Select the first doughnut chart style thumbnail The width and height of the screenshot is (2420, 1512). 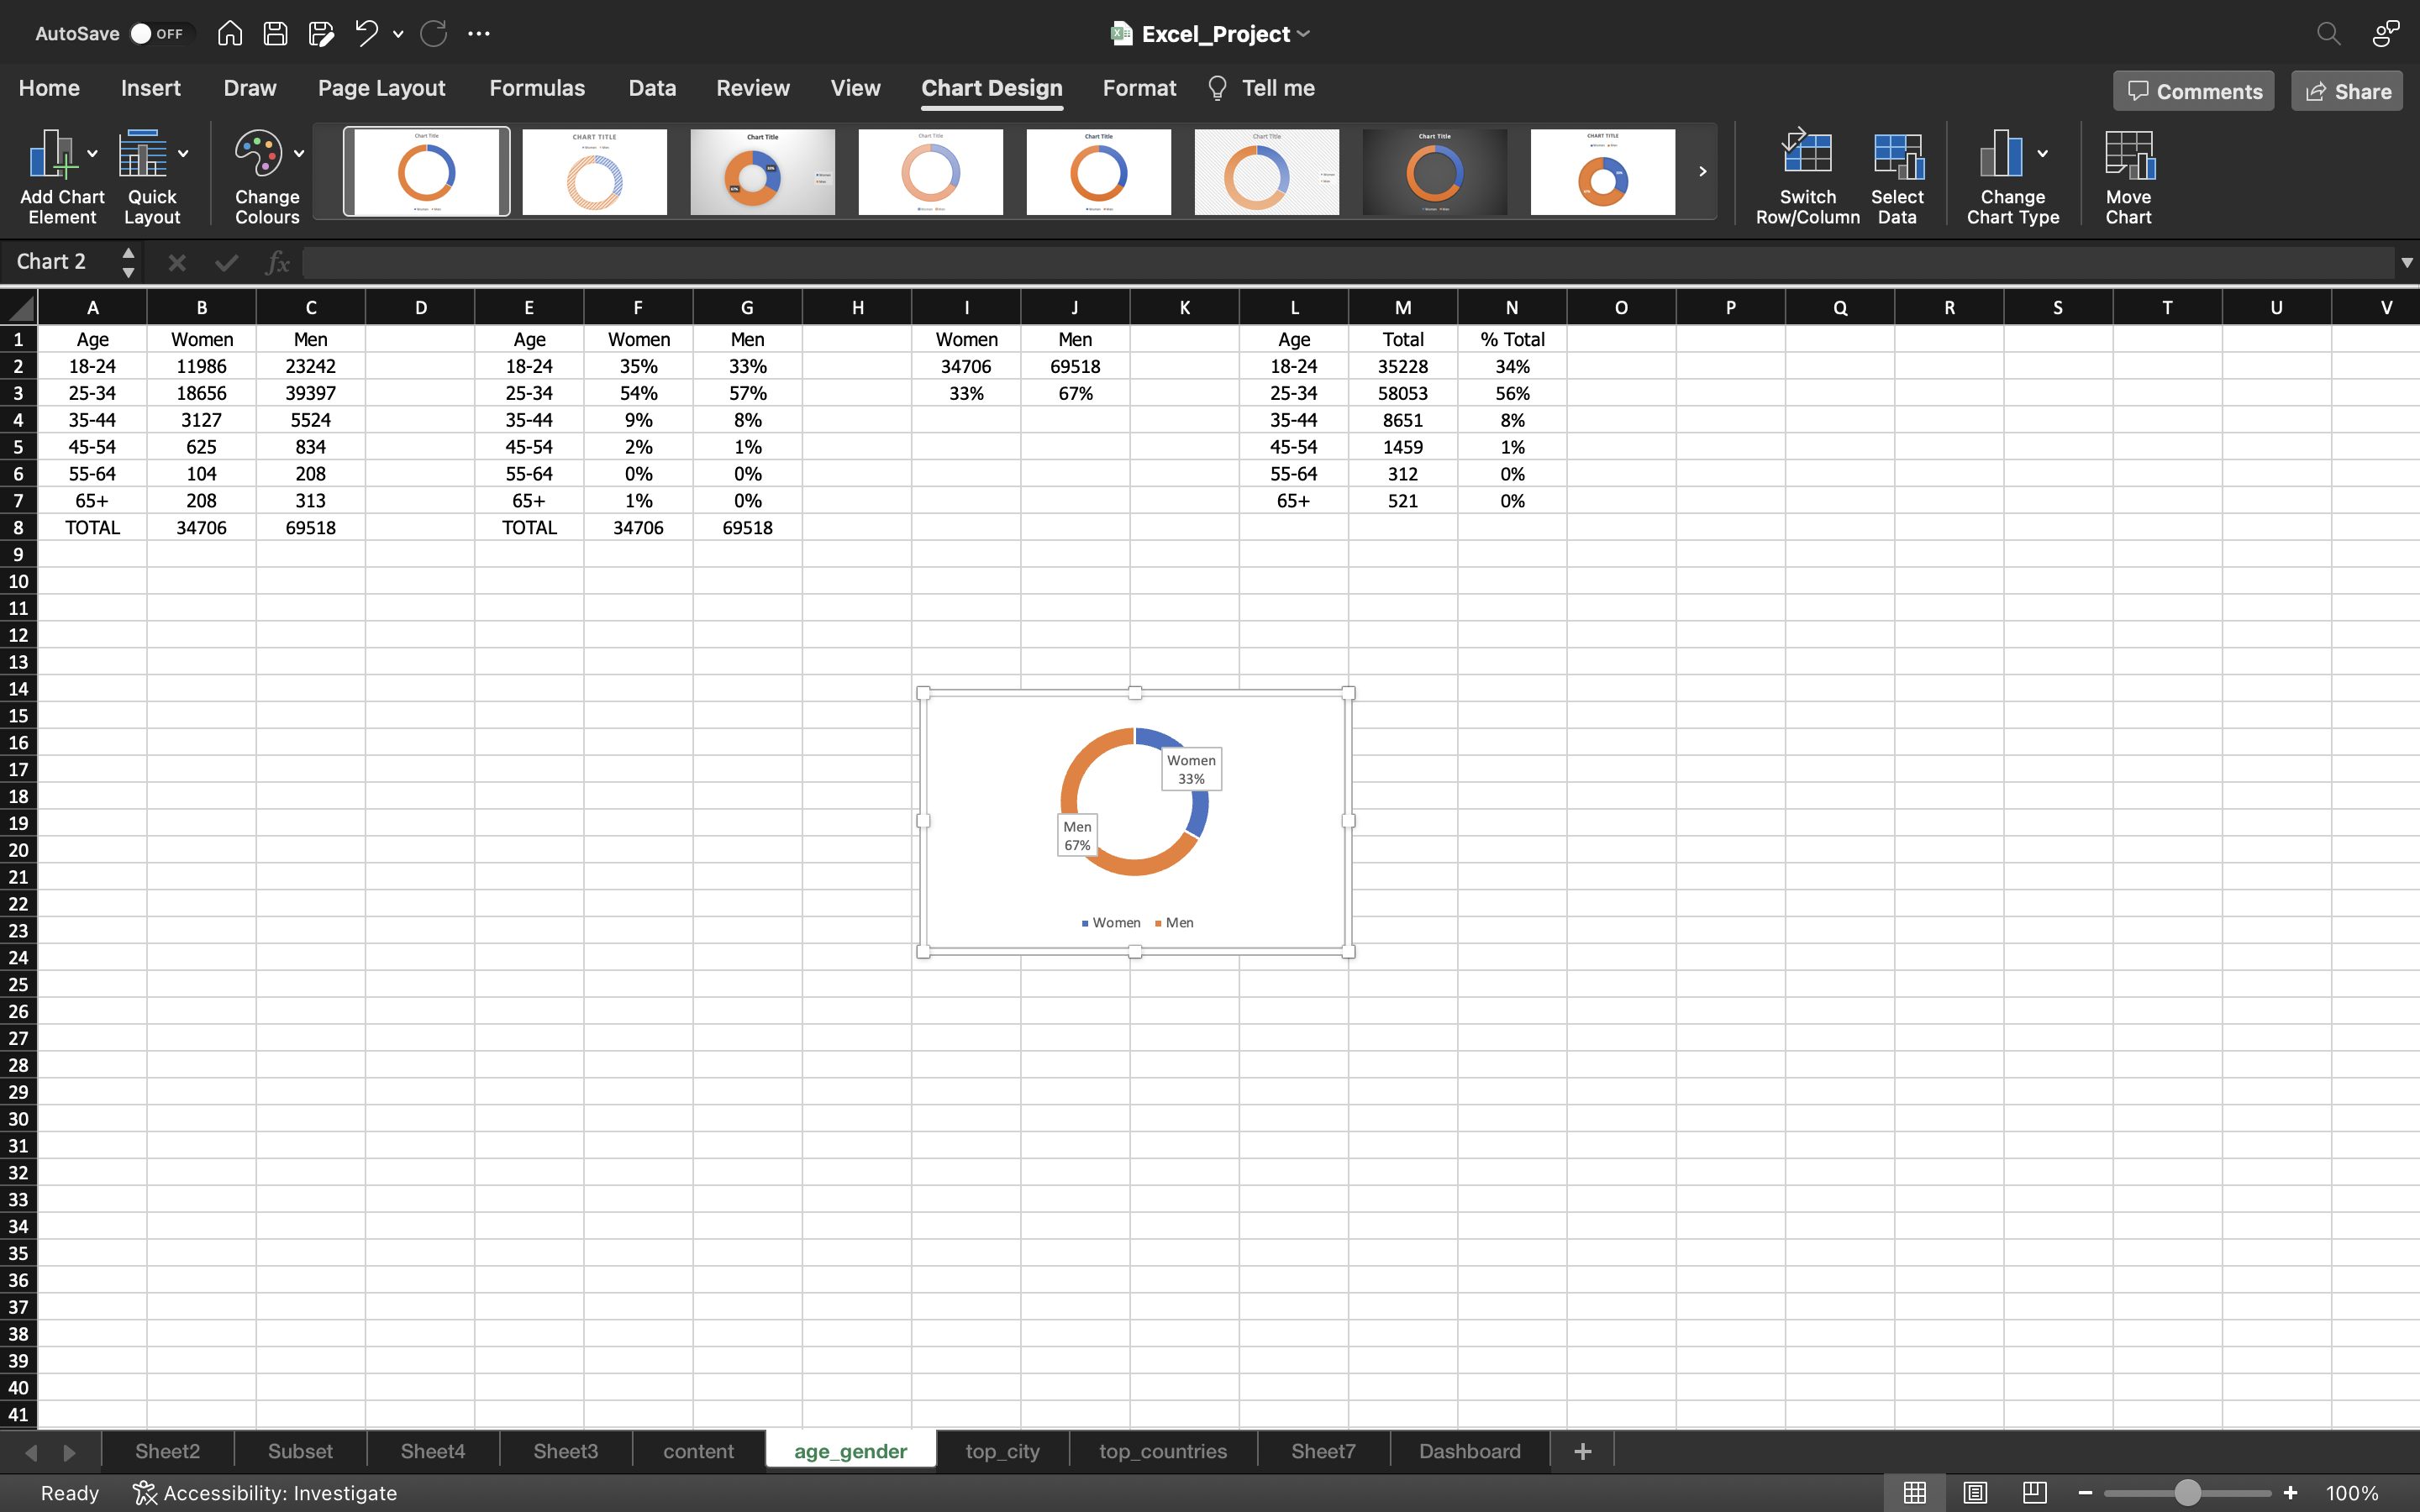tap(427, 171)
